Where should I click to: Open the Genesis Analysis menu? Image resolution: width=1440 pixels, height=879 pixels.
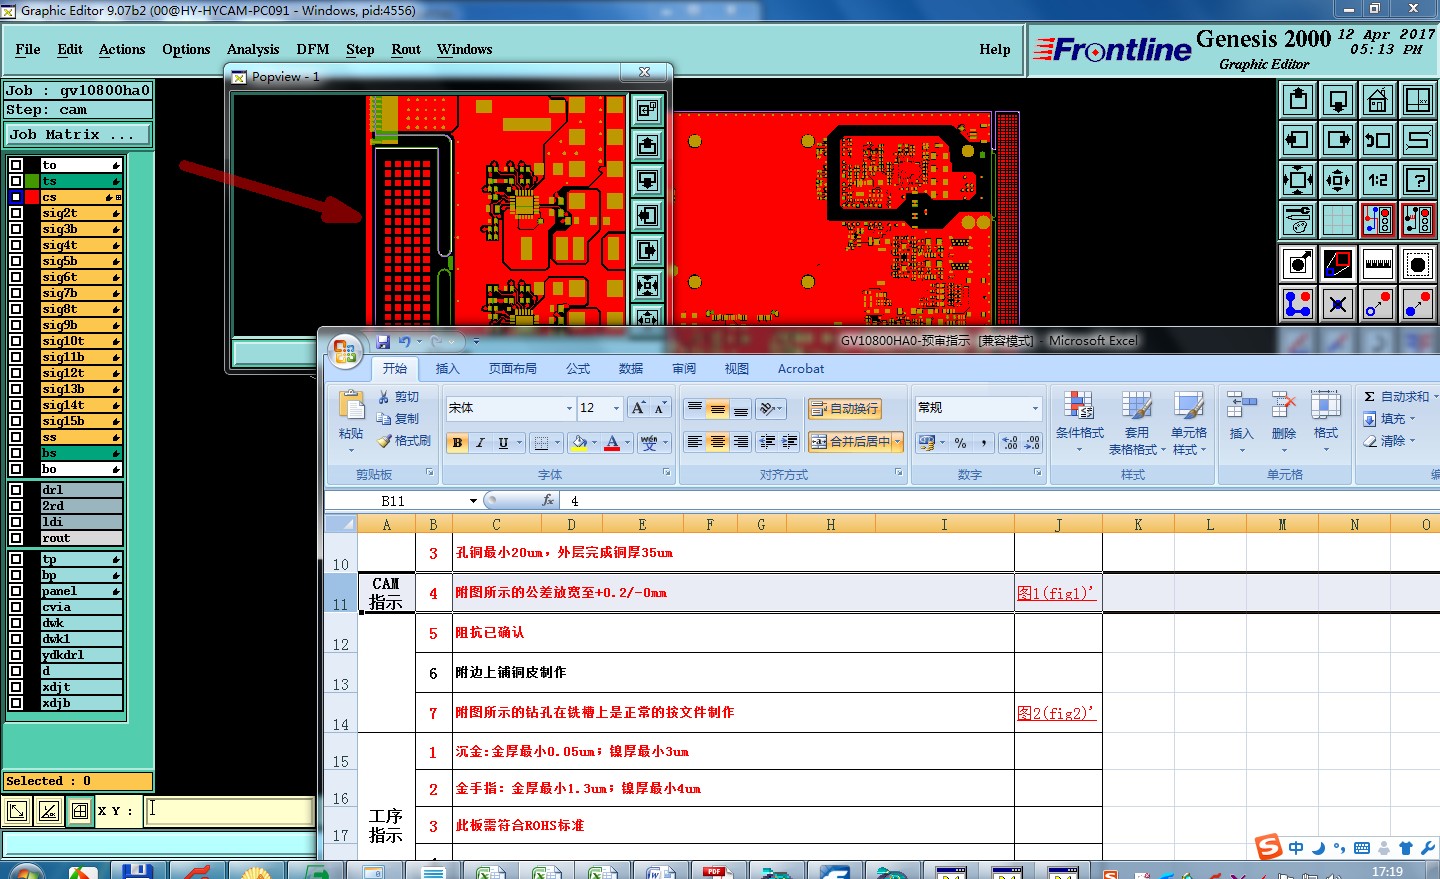point(253,49)
